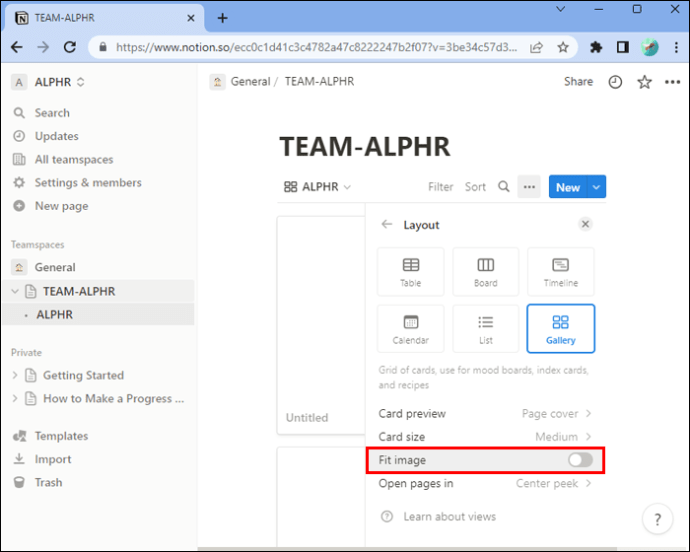Close the Layout panel

[x=585, y=224]
